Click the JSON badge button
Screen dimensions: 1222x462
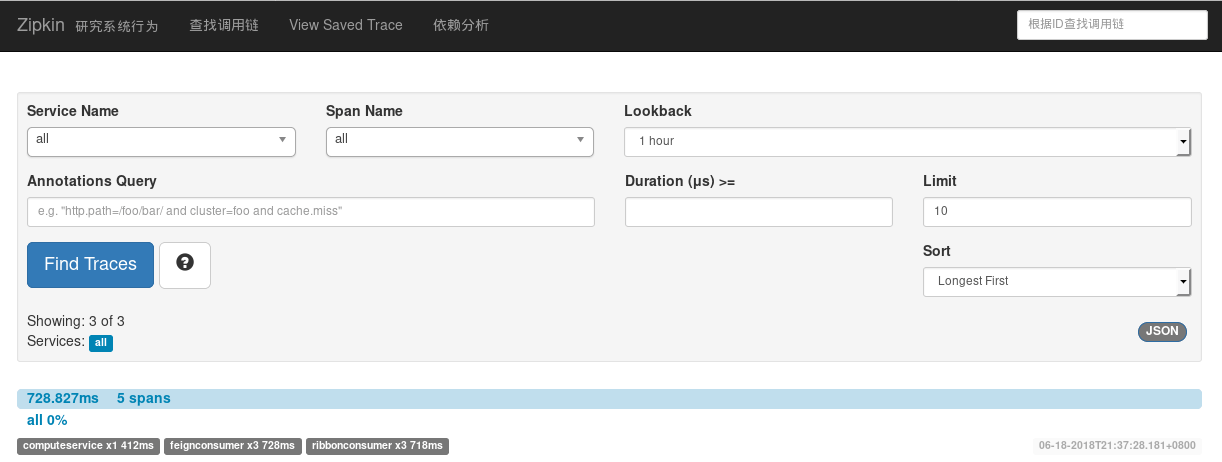(x=1162, y=332)
